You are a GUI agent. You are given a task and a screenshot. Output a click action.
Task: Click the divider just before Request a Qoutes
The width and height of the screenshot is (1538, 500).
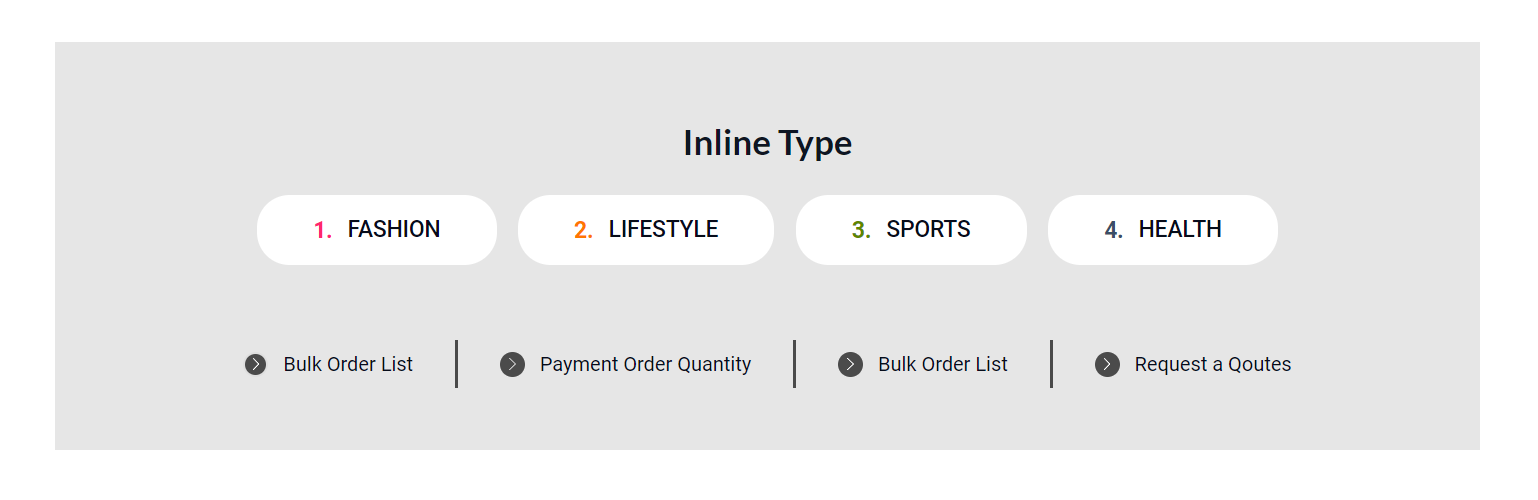tap(1051, 364)
